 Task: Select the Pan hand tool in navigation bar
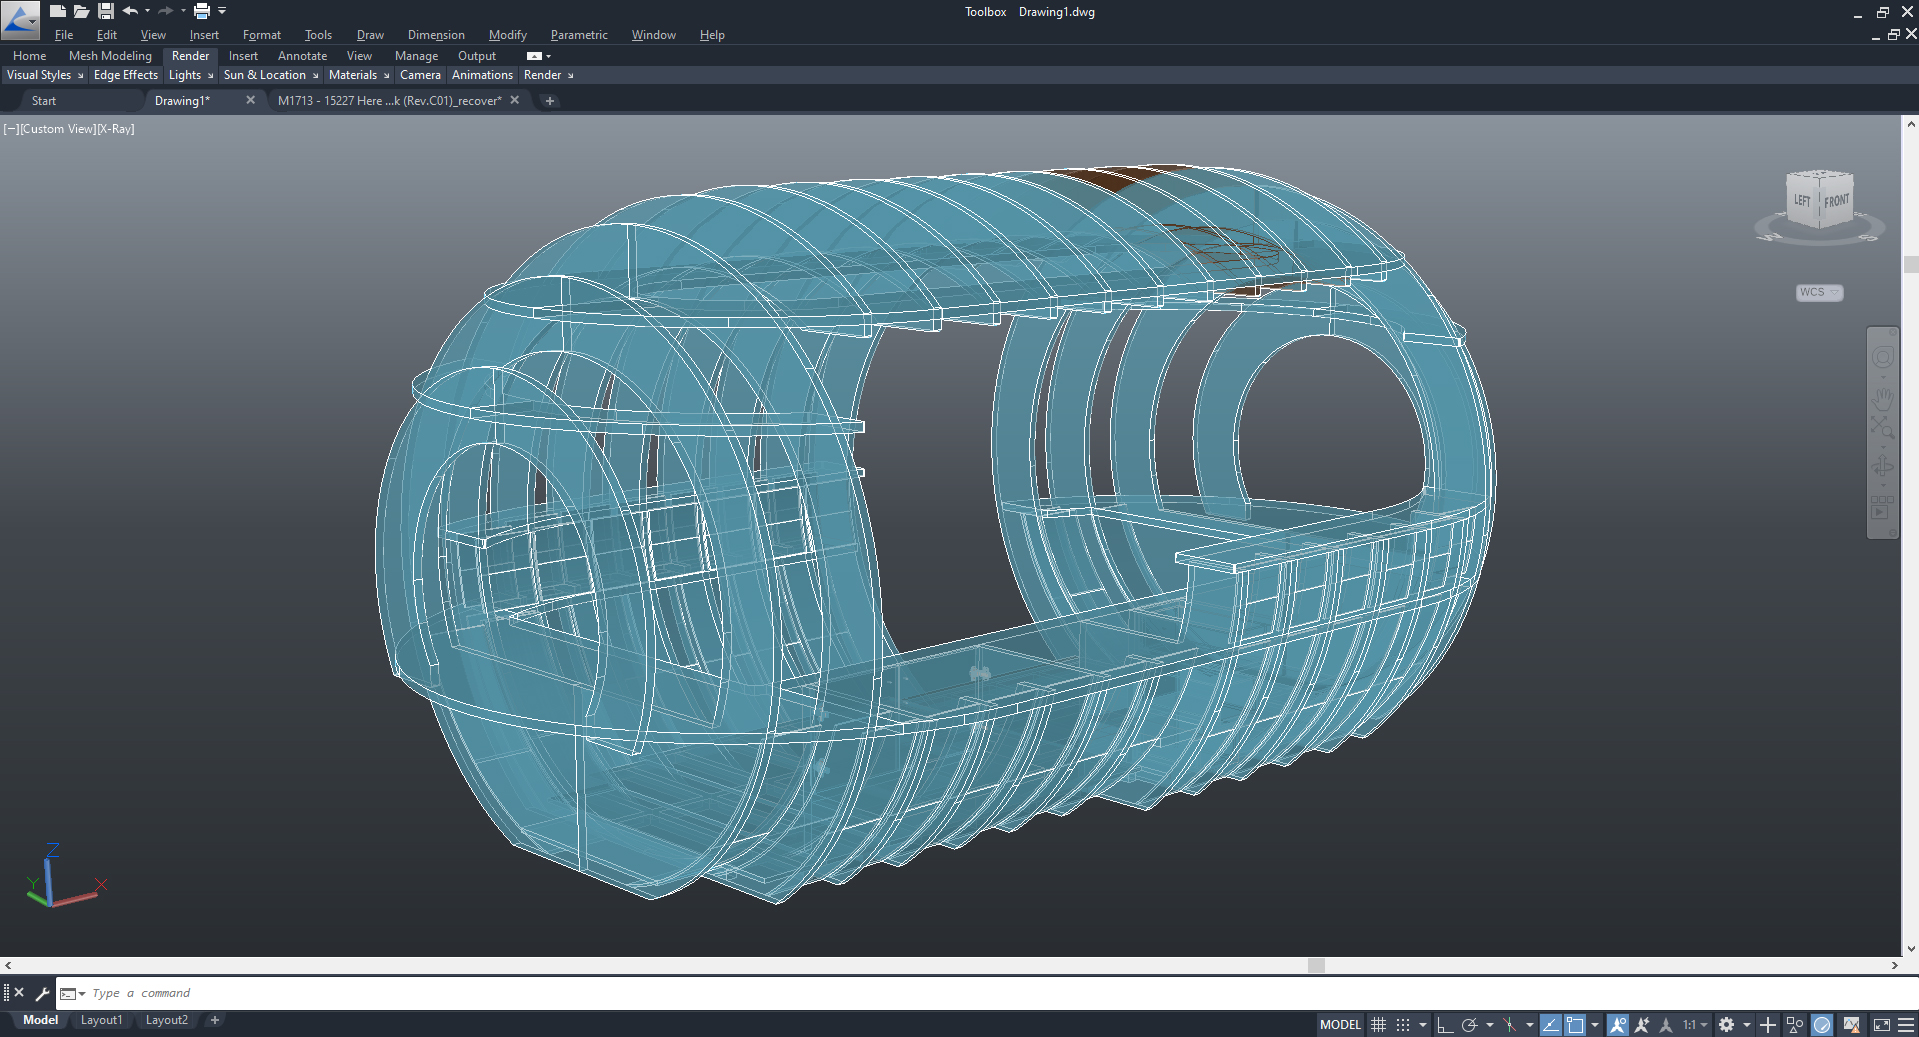(x=1883, y=399)
